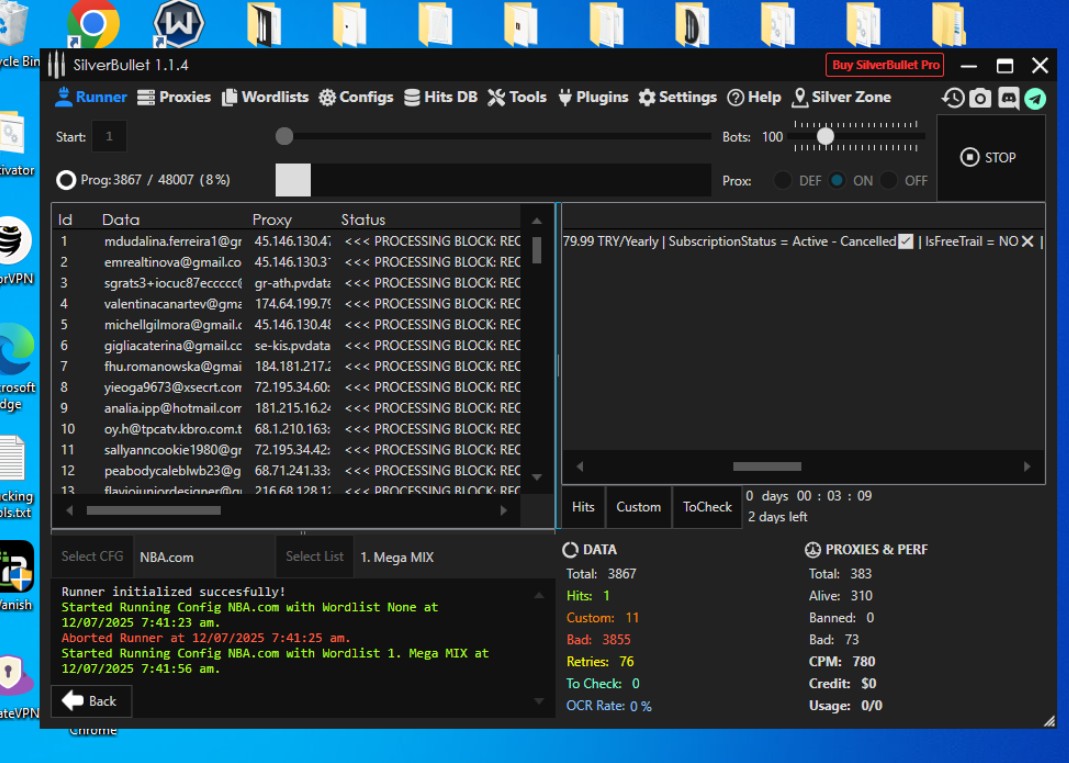This screenshot has width=1069, height=763.
Task: Click the Bots count slider handle
Action: pyautogui.click(x=825, y=136)
